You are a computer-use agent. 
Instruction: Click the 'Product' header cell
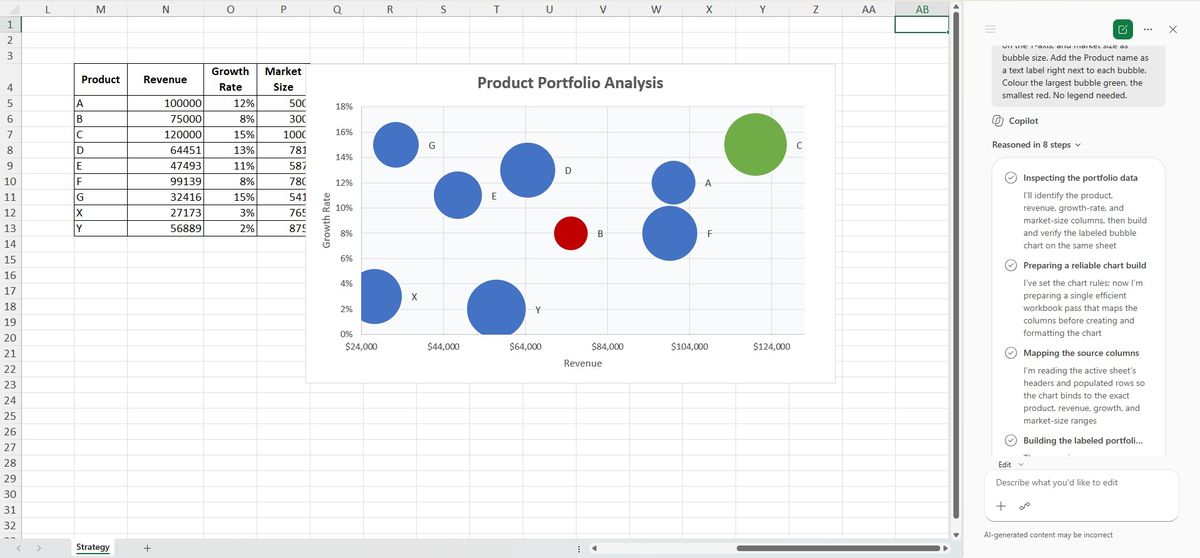[100, 79]
